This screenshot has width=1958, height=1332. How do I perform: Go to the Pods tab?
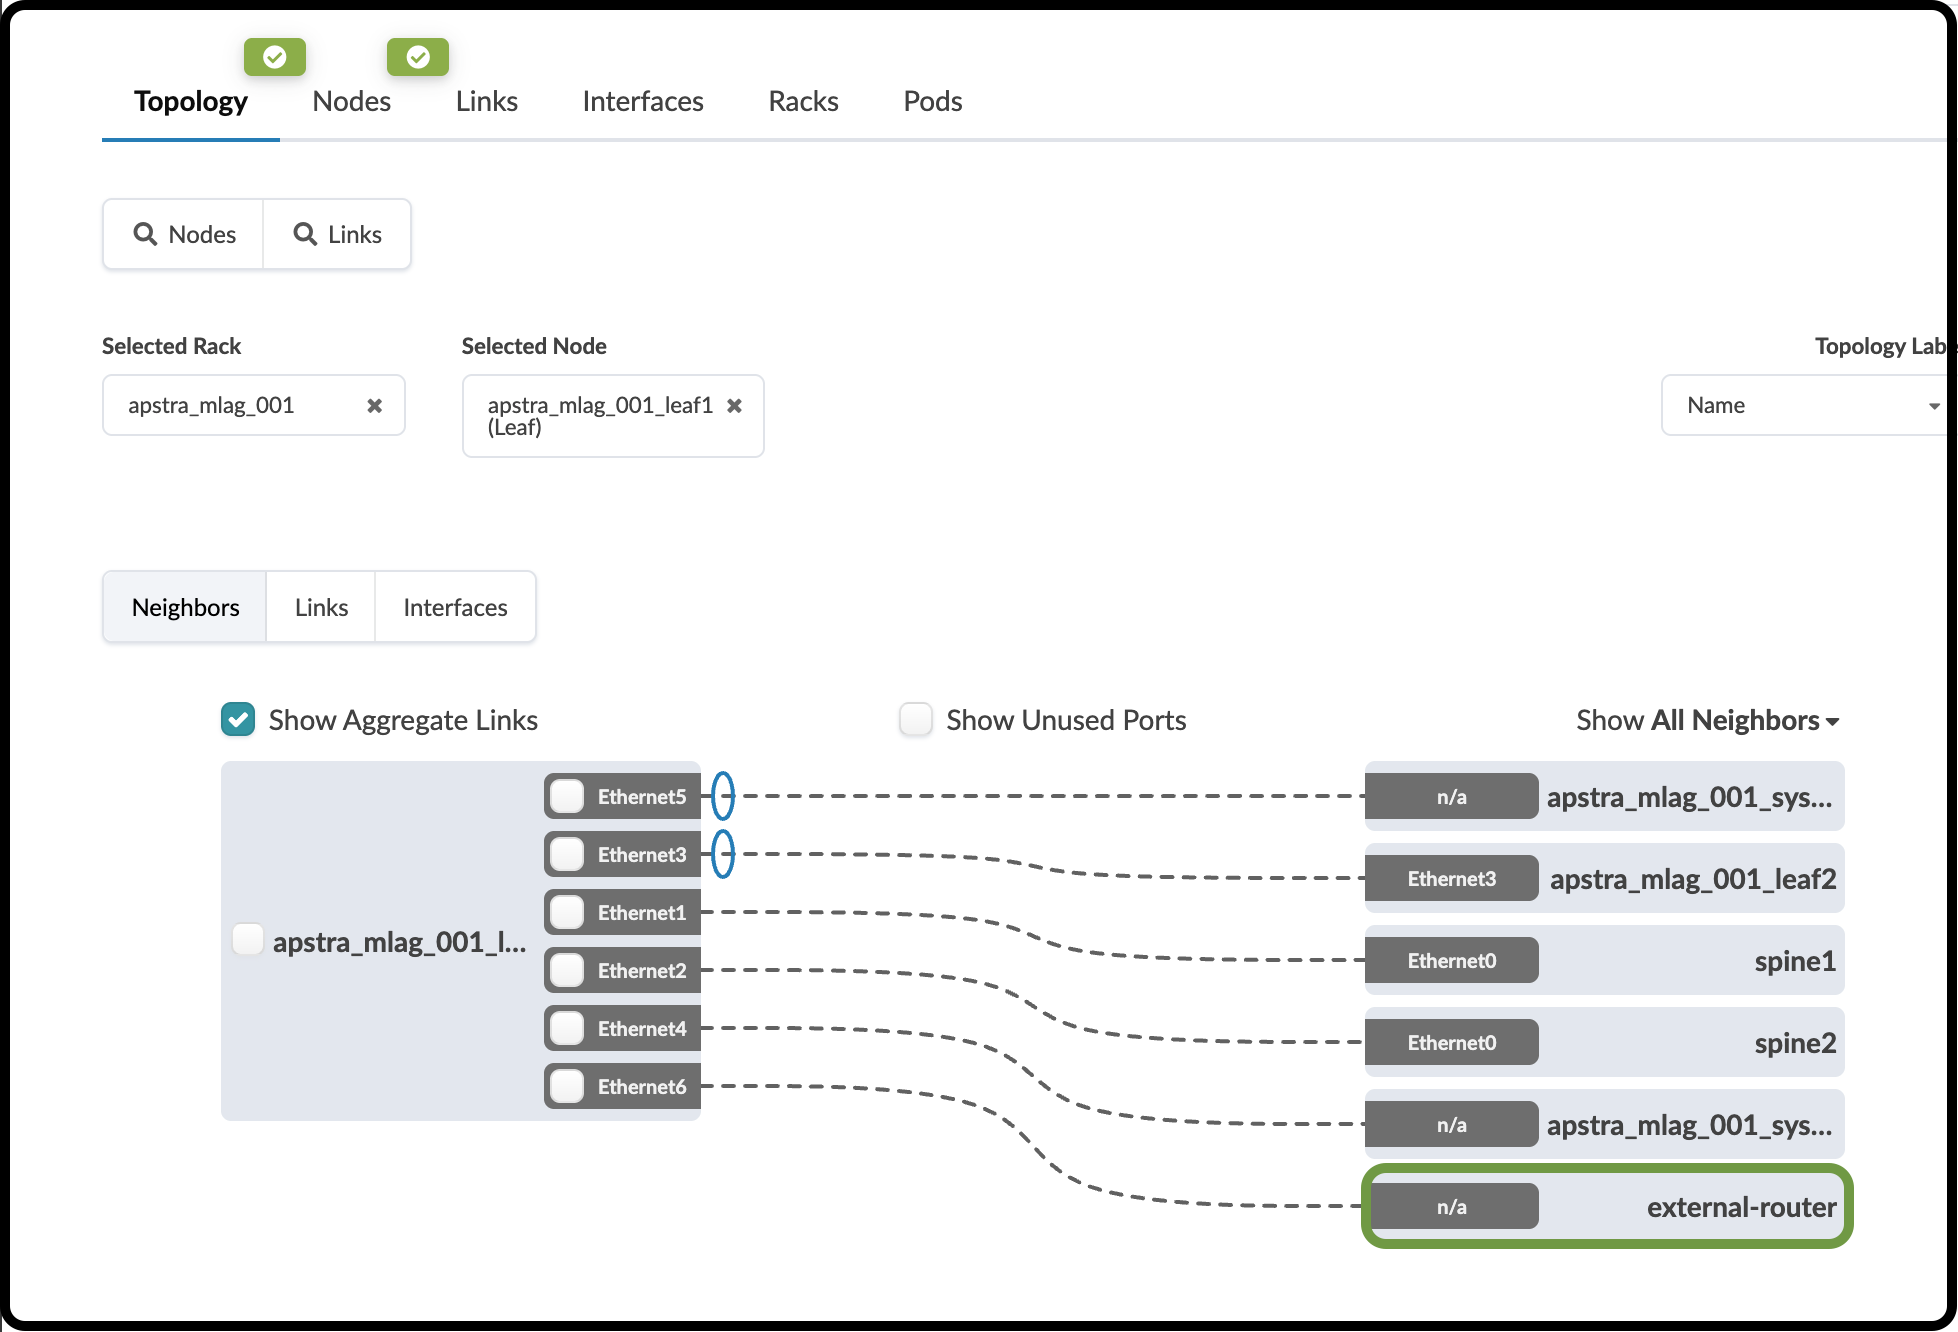933,101
